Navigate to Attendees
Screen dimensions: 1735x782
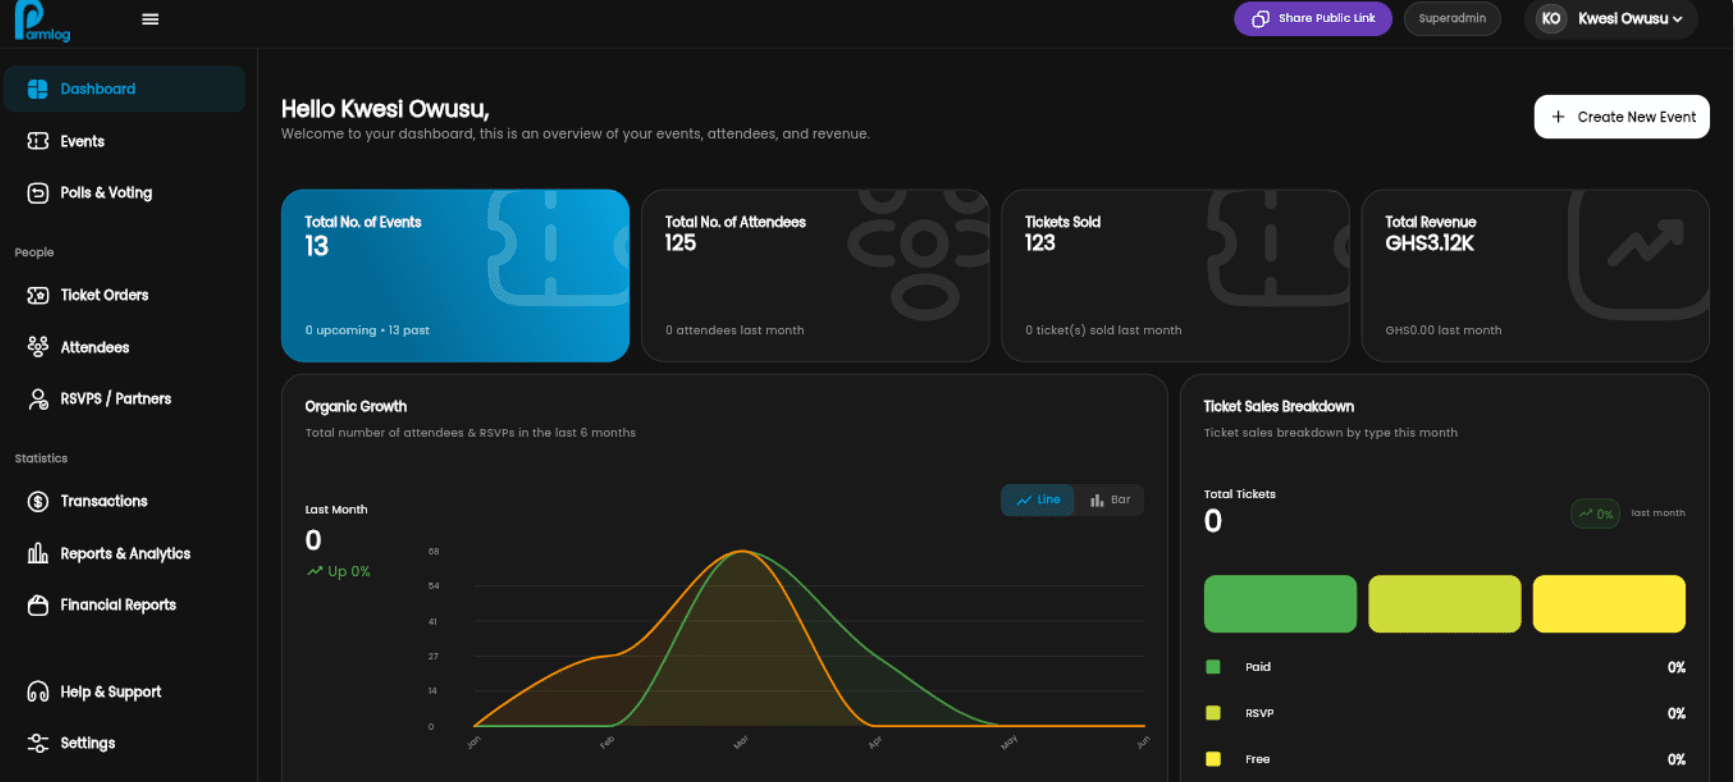124,347
